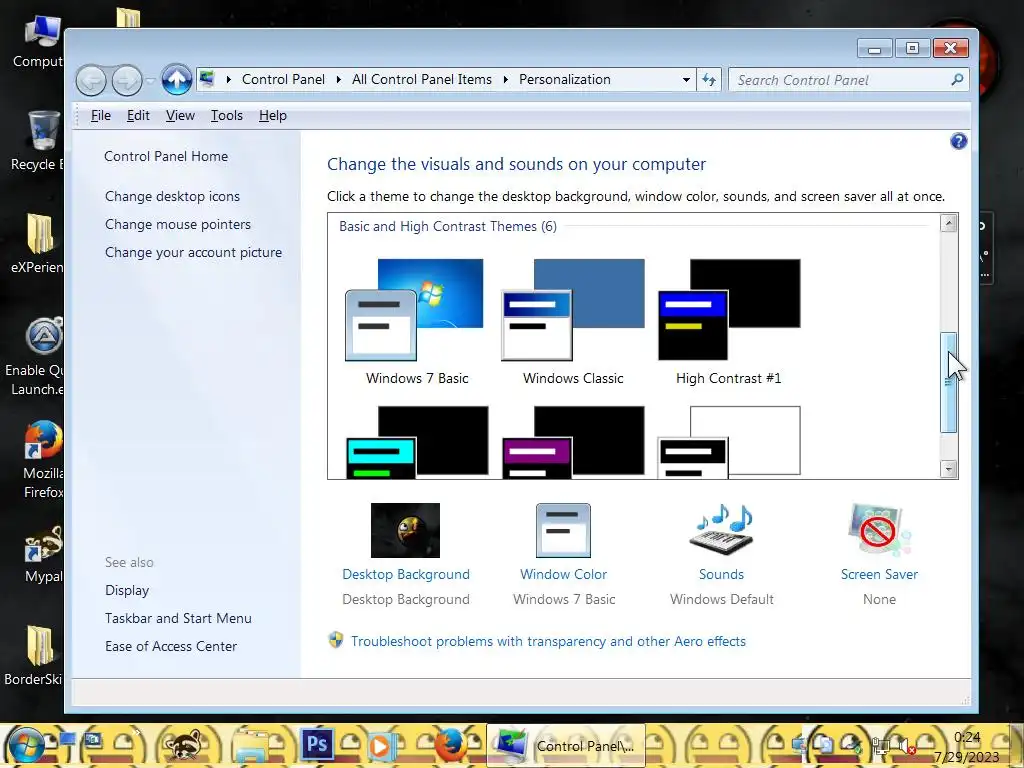The width and height of the screenshot is (1024, 768).
Task: Open the Help question mark icon
Action: pos(958,141)
